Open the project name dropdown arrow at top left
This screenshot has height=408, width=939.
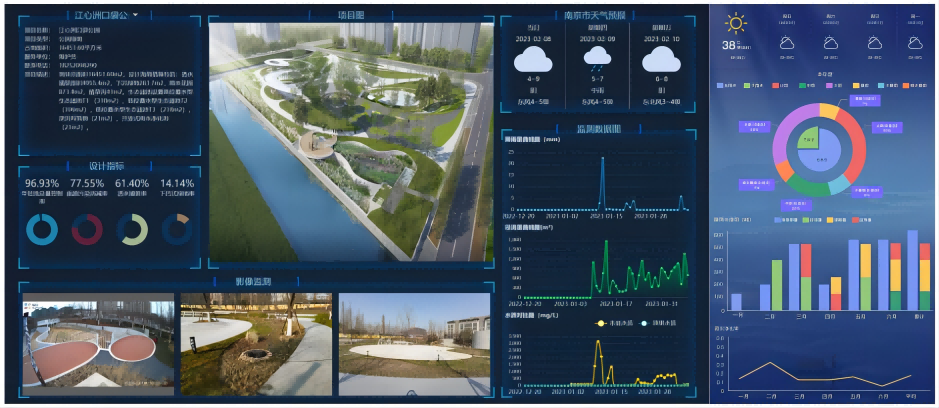[135, 14]
